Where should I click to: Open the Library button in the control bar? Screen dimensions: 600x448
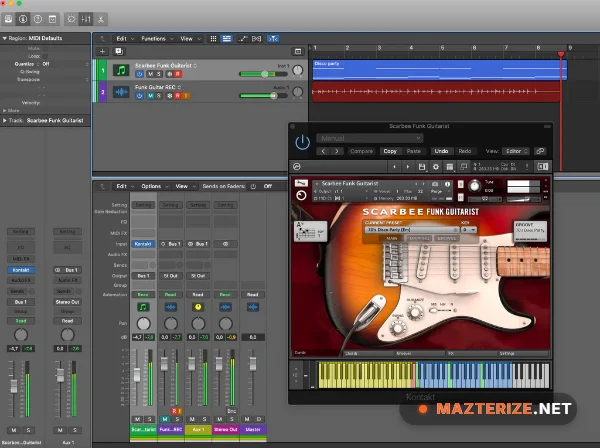point(8,19)
